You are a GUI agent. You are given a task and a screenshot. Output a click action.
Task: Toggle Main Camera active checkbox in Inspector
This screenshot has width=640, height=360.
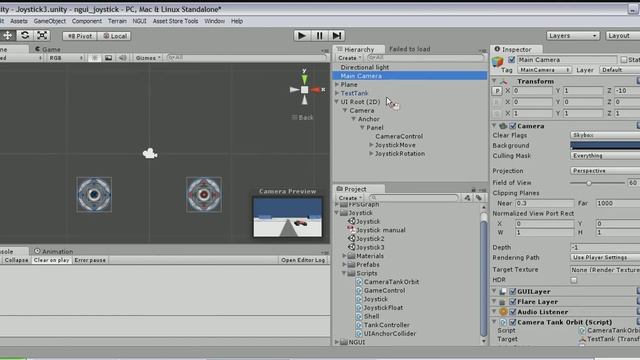point(511,60)
